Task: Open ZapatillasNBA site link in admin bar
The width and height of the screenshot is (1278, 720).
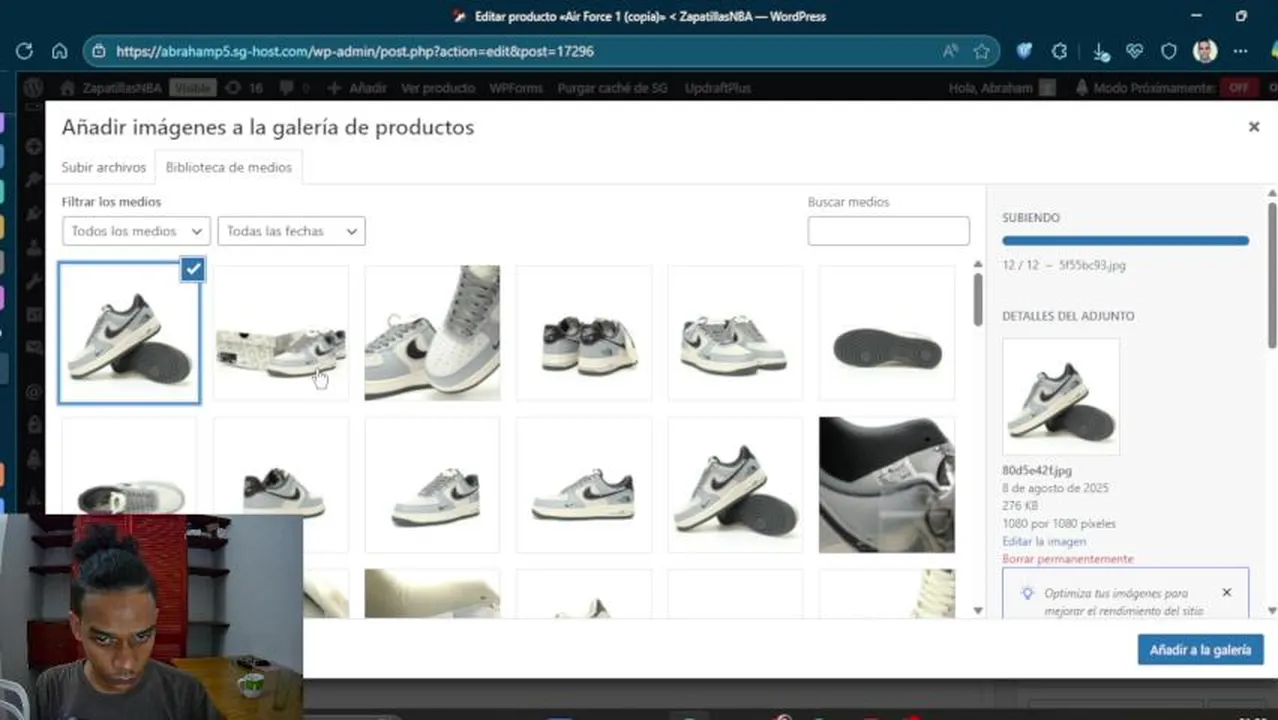Action: (113, 88)
